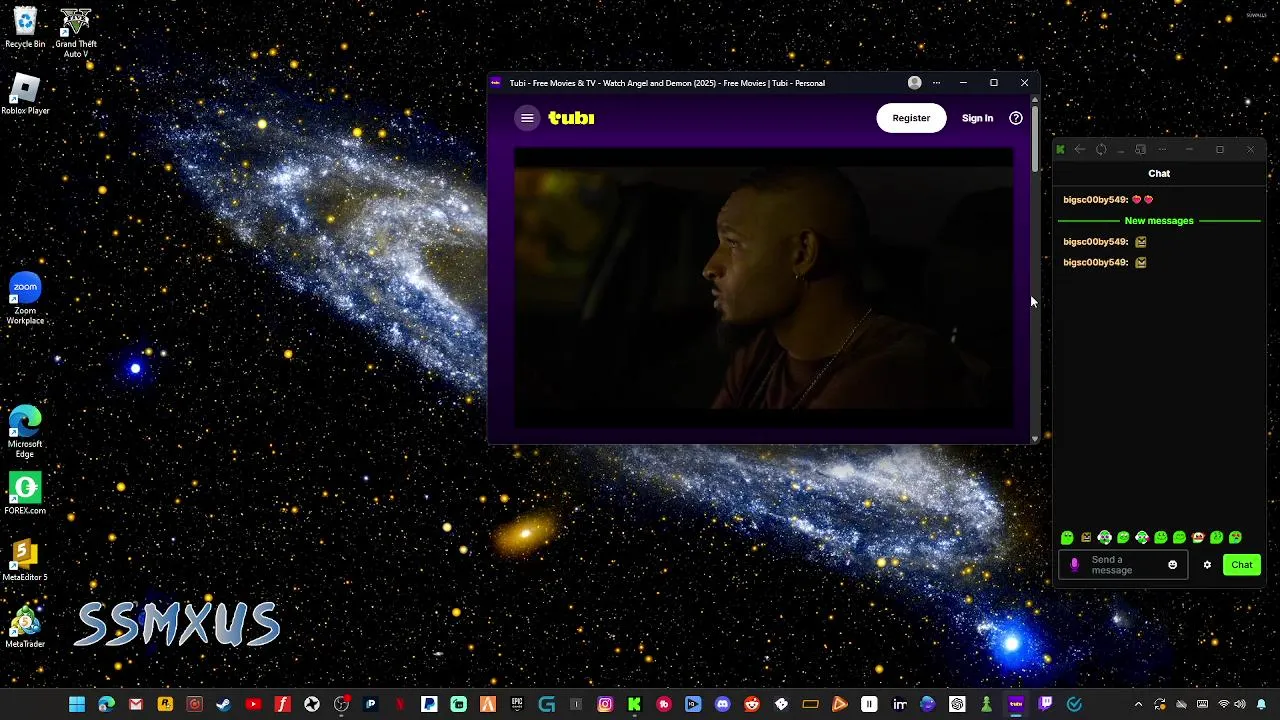The image size is (1280, 720).
Task: Open the Windows Start menu
Action: pos(77,705)
